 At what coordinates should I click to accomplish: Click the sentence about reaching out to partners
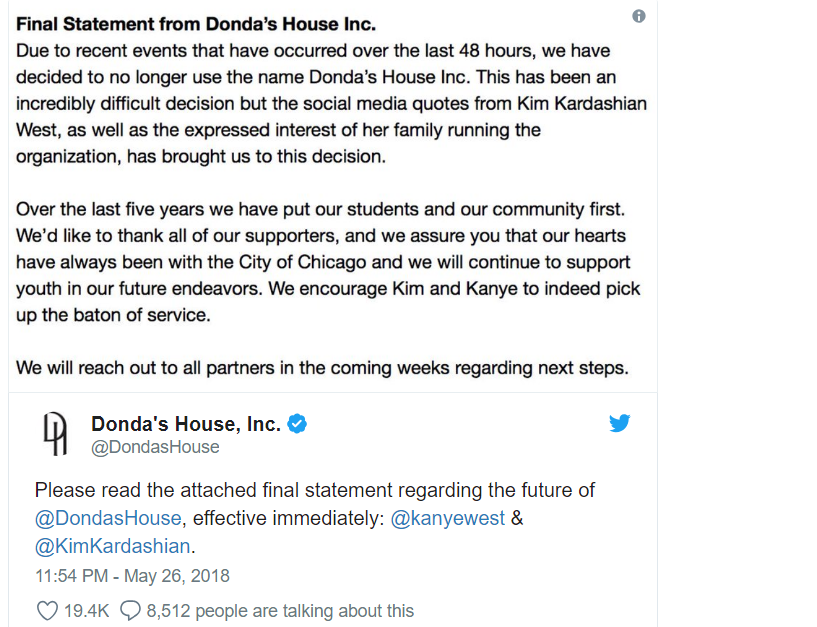(323, 367)
